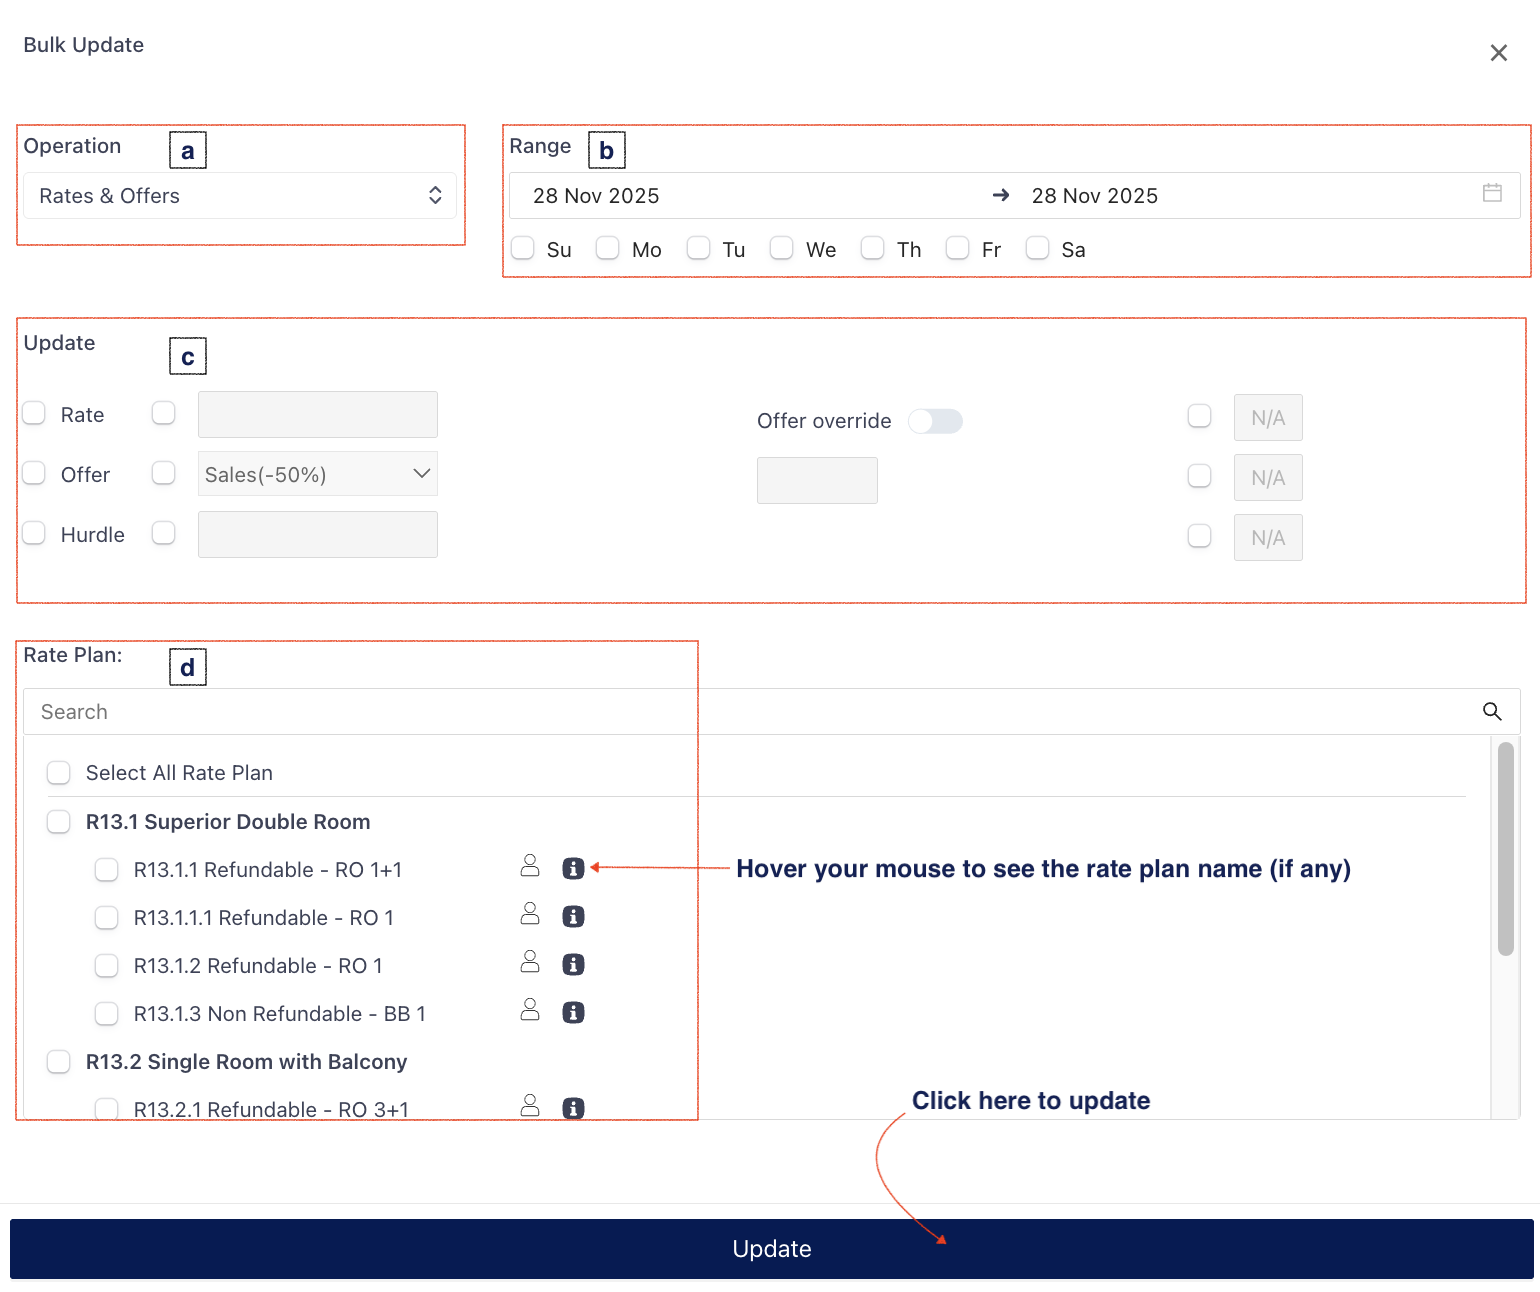Screen dimensions: 1540x1292
Task: Enable the Offer override toggle
Action: click(935, 422)
